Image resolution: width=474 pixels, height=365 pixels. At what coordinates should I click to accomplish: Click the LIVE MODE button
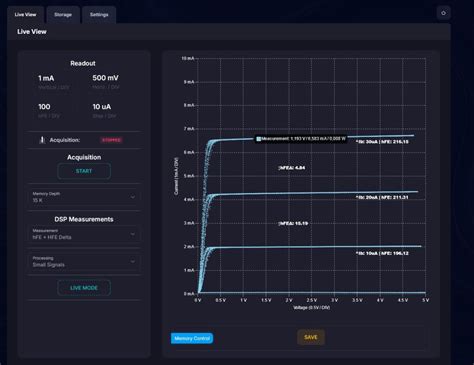(x=84, y=288)
